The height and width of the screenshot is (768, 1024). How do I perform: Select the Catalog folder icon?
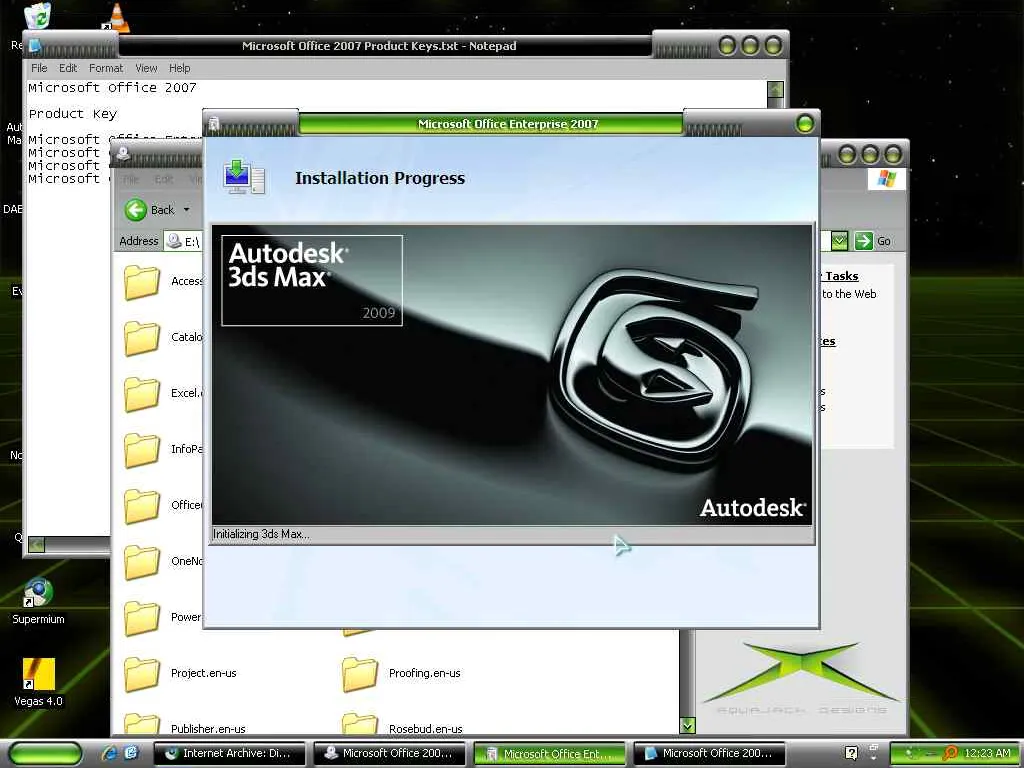[x=142, y=338]
